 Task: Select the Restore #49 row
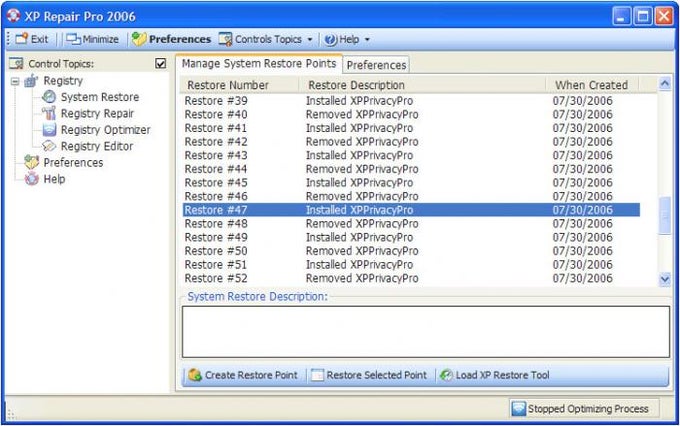pyautogui.click(x=411, y=237)
